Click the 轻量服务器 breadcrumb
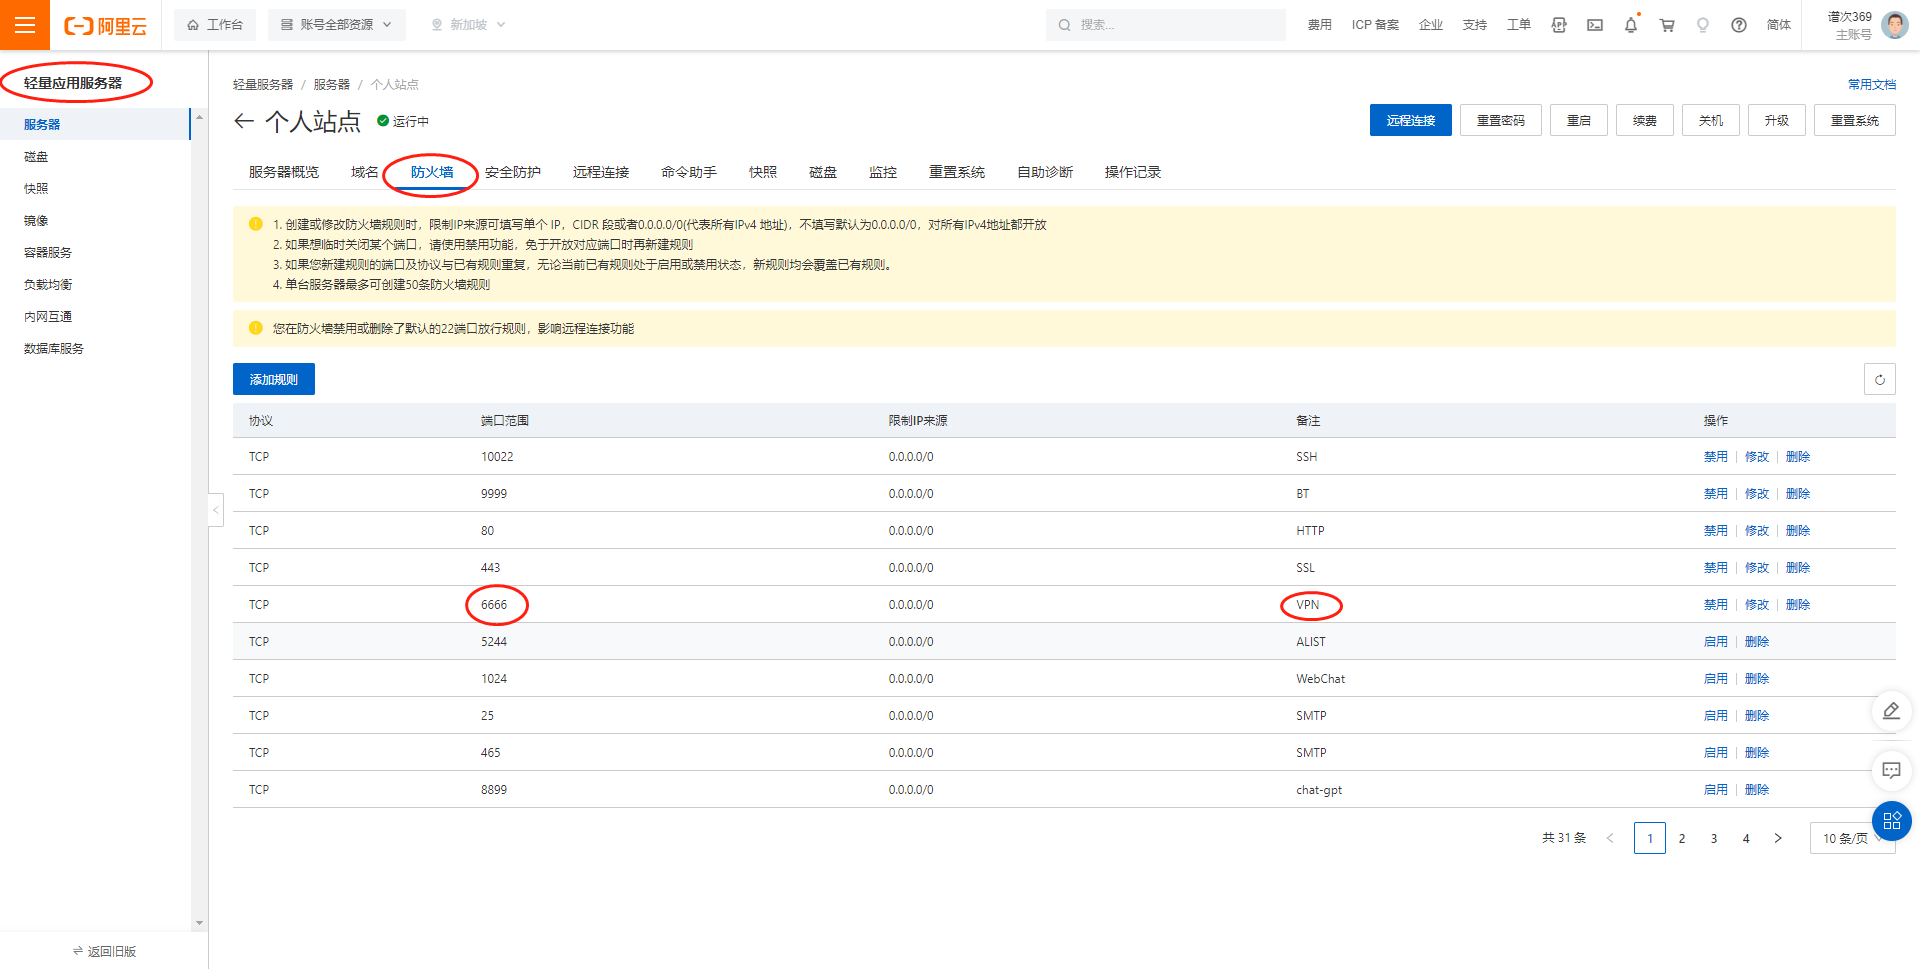 pyautogui.click(x=263, y=84)
